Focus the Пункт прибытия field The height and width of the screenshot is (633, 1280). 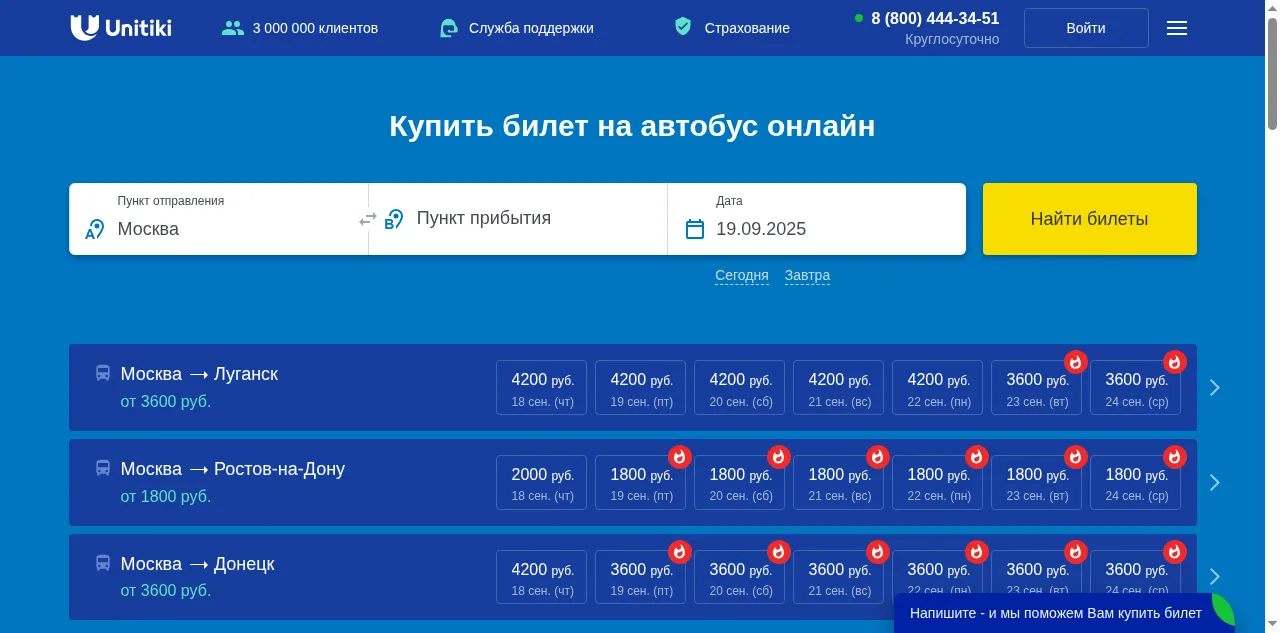coord(518,219)
